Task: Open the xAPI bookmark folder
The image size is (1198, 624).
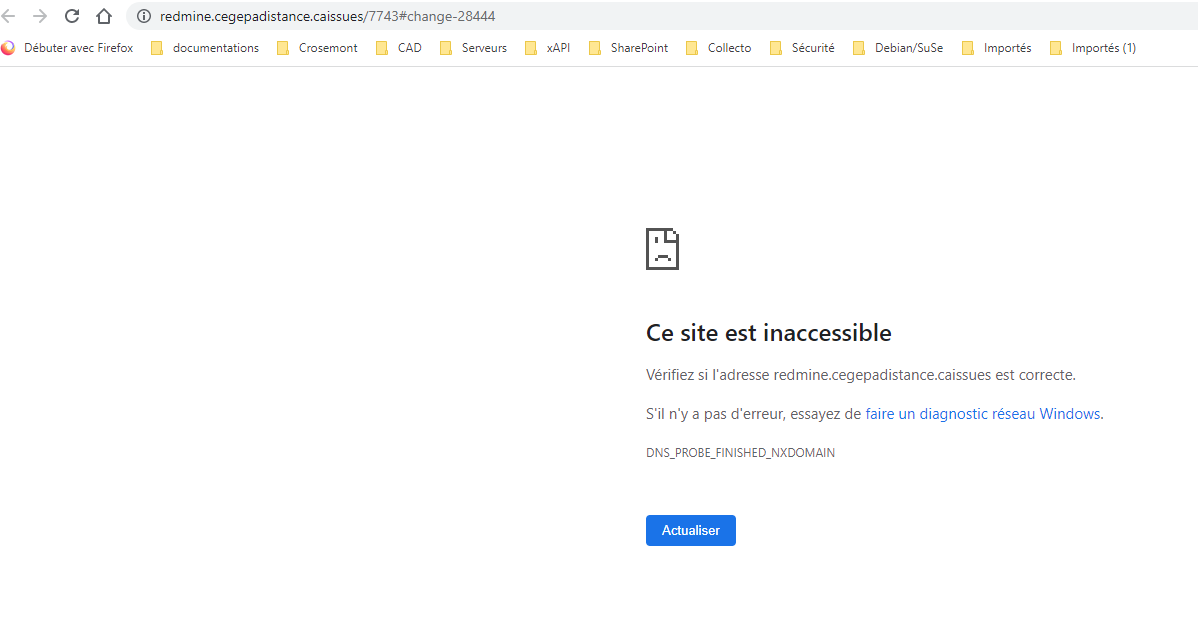Action: point(548,48)
